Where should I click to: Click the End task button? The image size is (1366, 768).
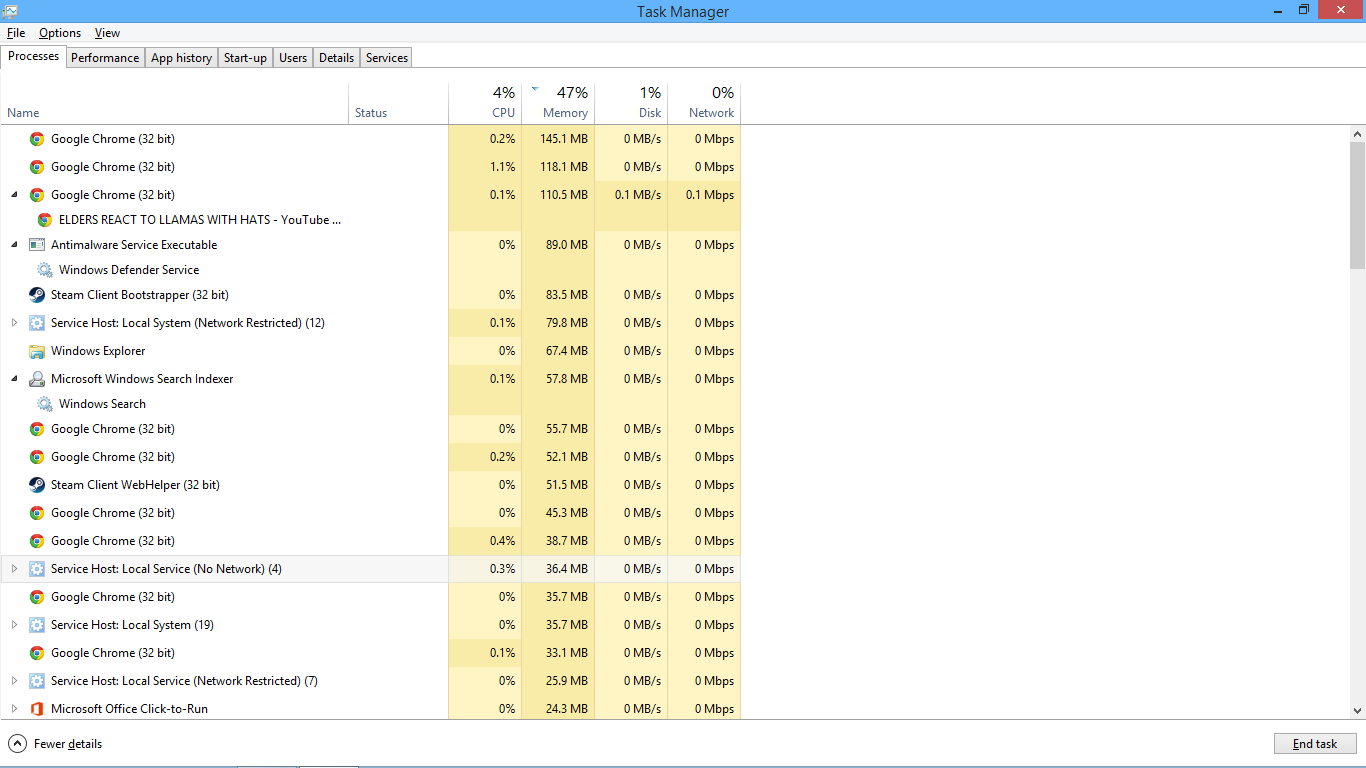(1315, 744)
